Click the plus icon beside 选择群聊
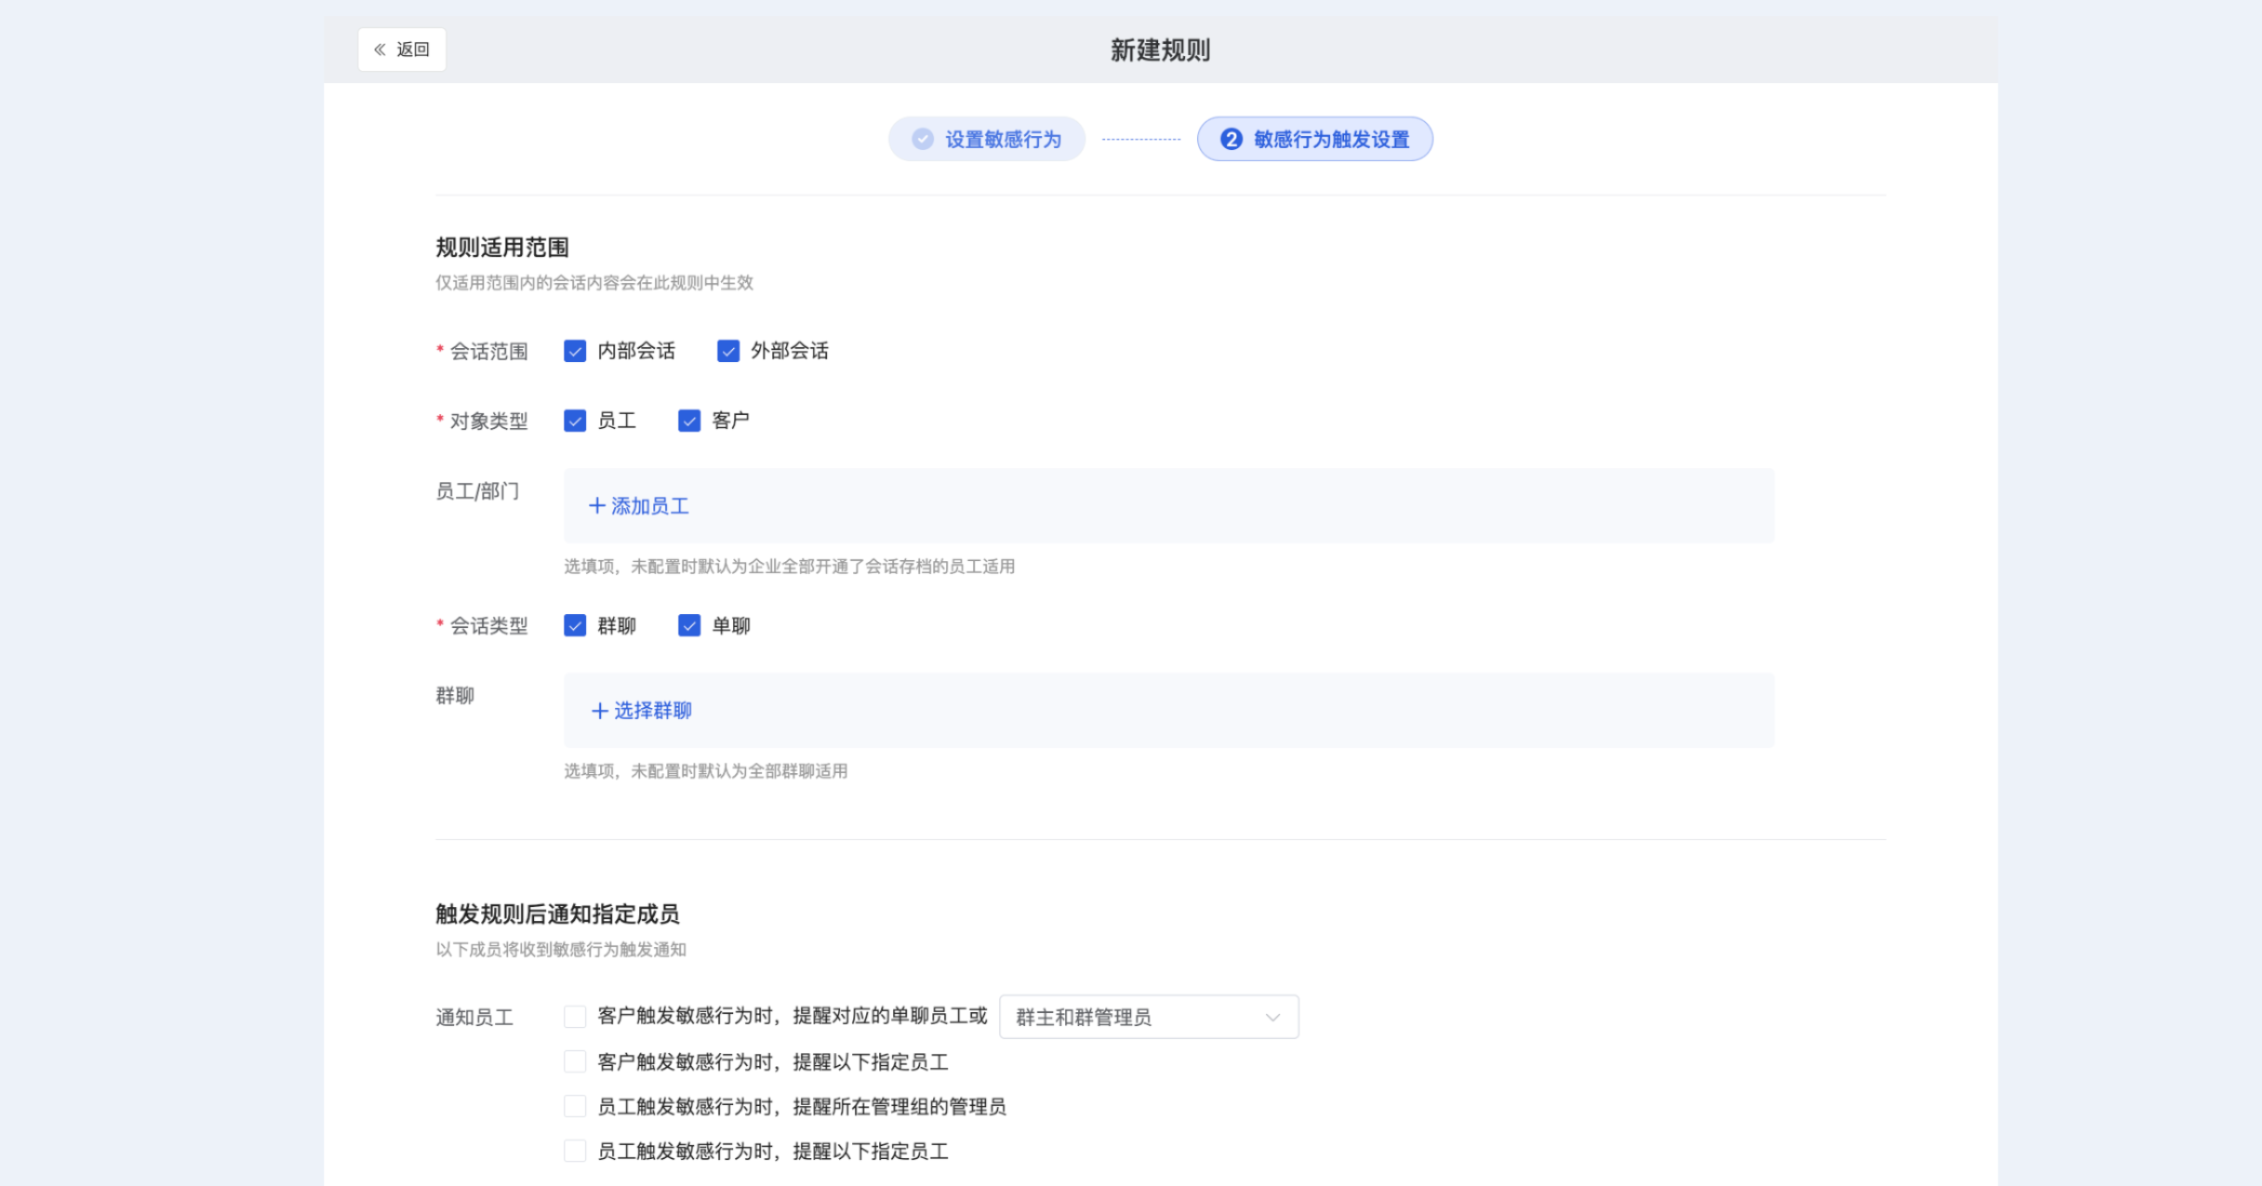Screen dimensions: 2262x1186 pyautogui.click(x=600, y=711)
